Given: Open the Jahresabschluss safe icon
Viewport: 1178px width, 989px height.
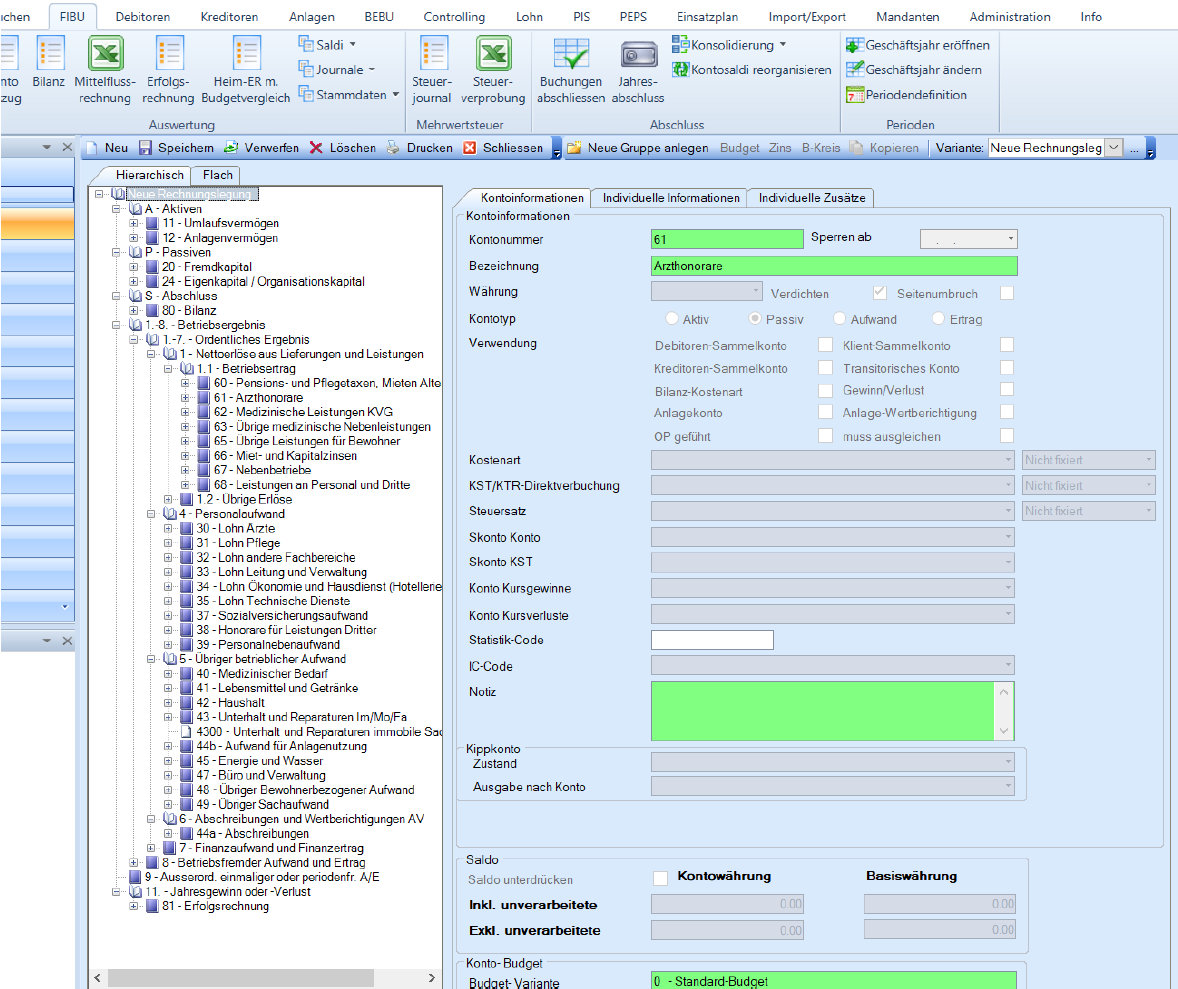Looking at the screenshot, I should tap(638, 54).
